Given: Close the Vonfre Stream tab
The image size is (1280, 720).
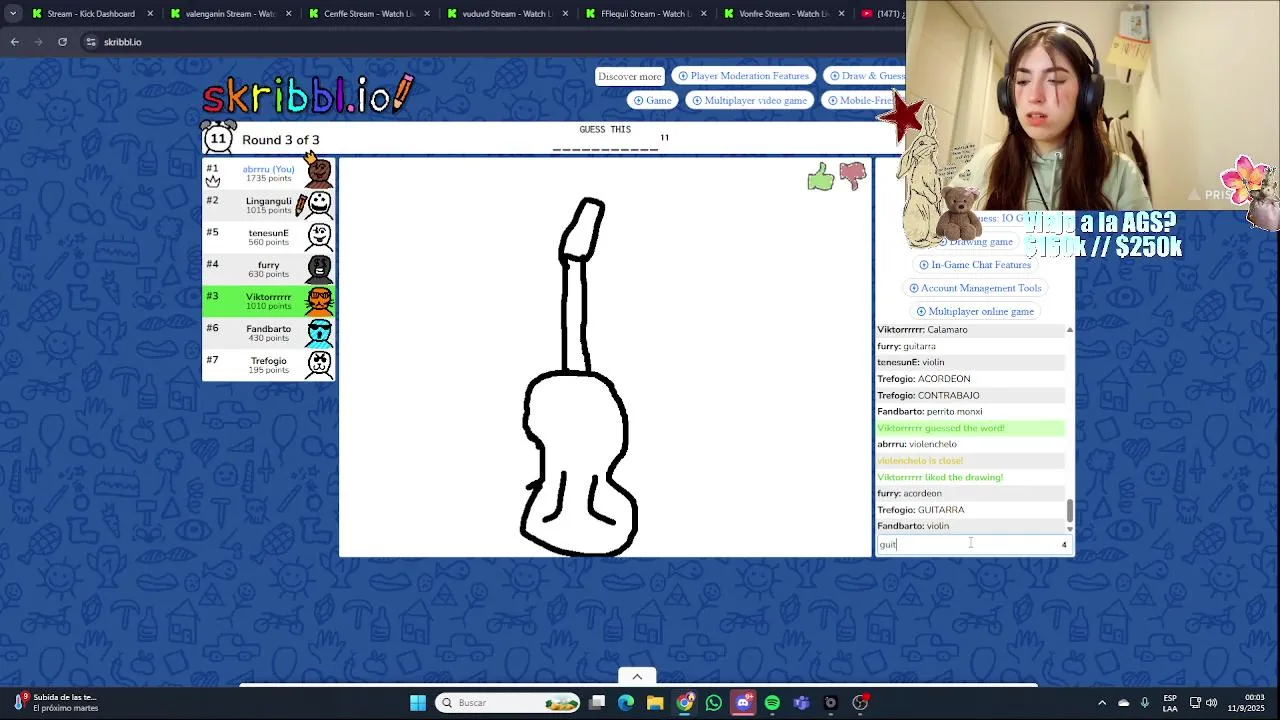Looking at the screenshot, I should pyautogui.click(x=841, y=14).
